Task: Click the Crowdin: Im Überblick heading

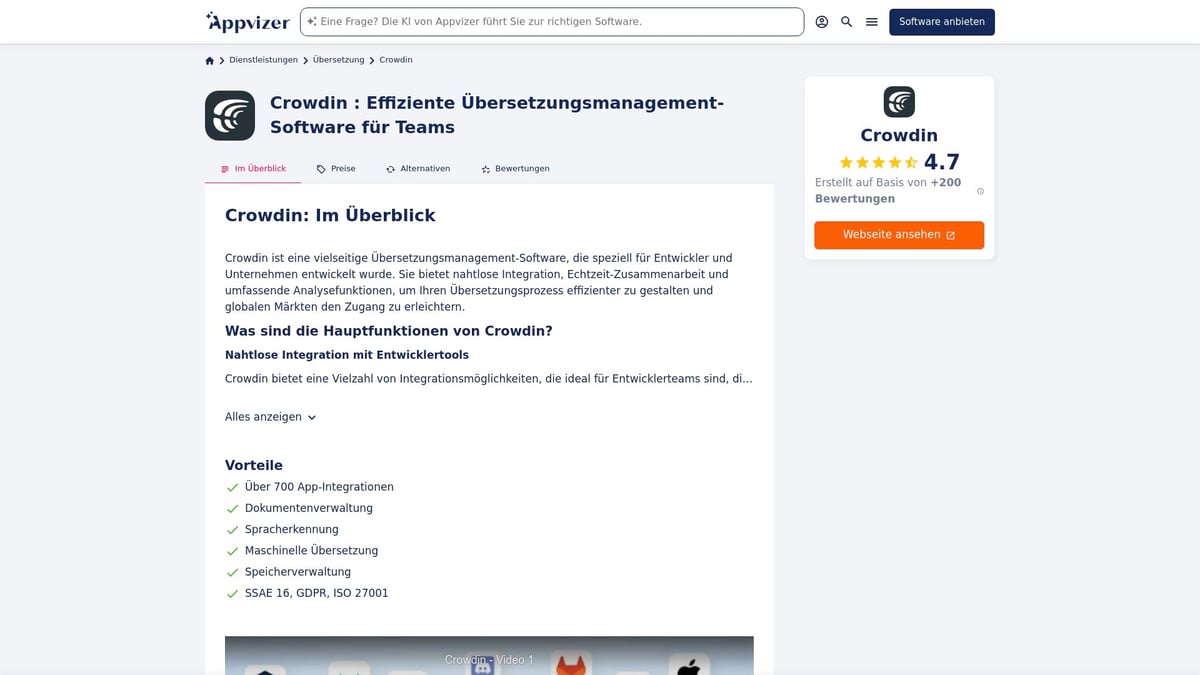Action: [330, 215]
